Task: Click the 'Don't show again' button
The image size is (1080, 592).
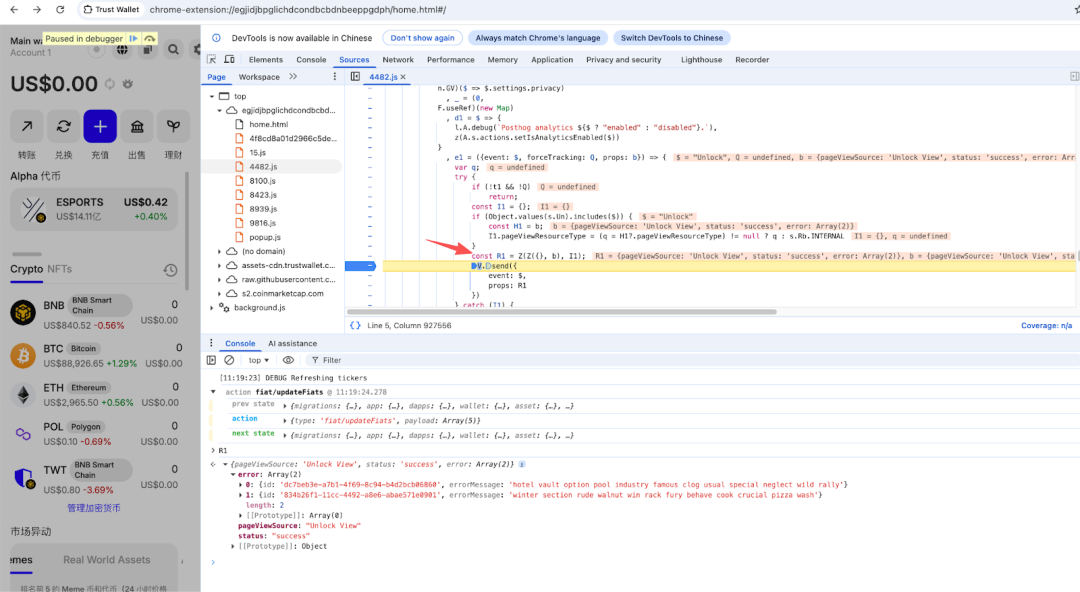Action: [x=422, y=38]
